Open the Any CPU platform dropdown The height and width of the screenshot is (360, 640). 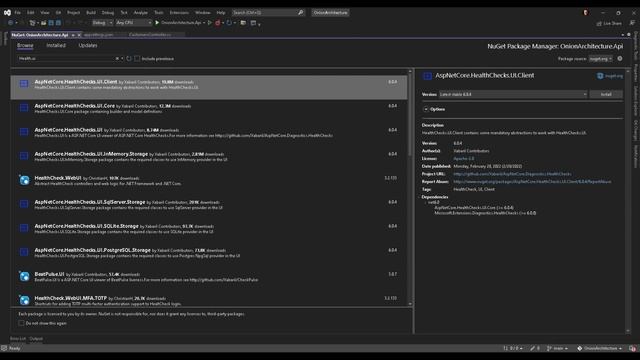[x=133, y=23]
